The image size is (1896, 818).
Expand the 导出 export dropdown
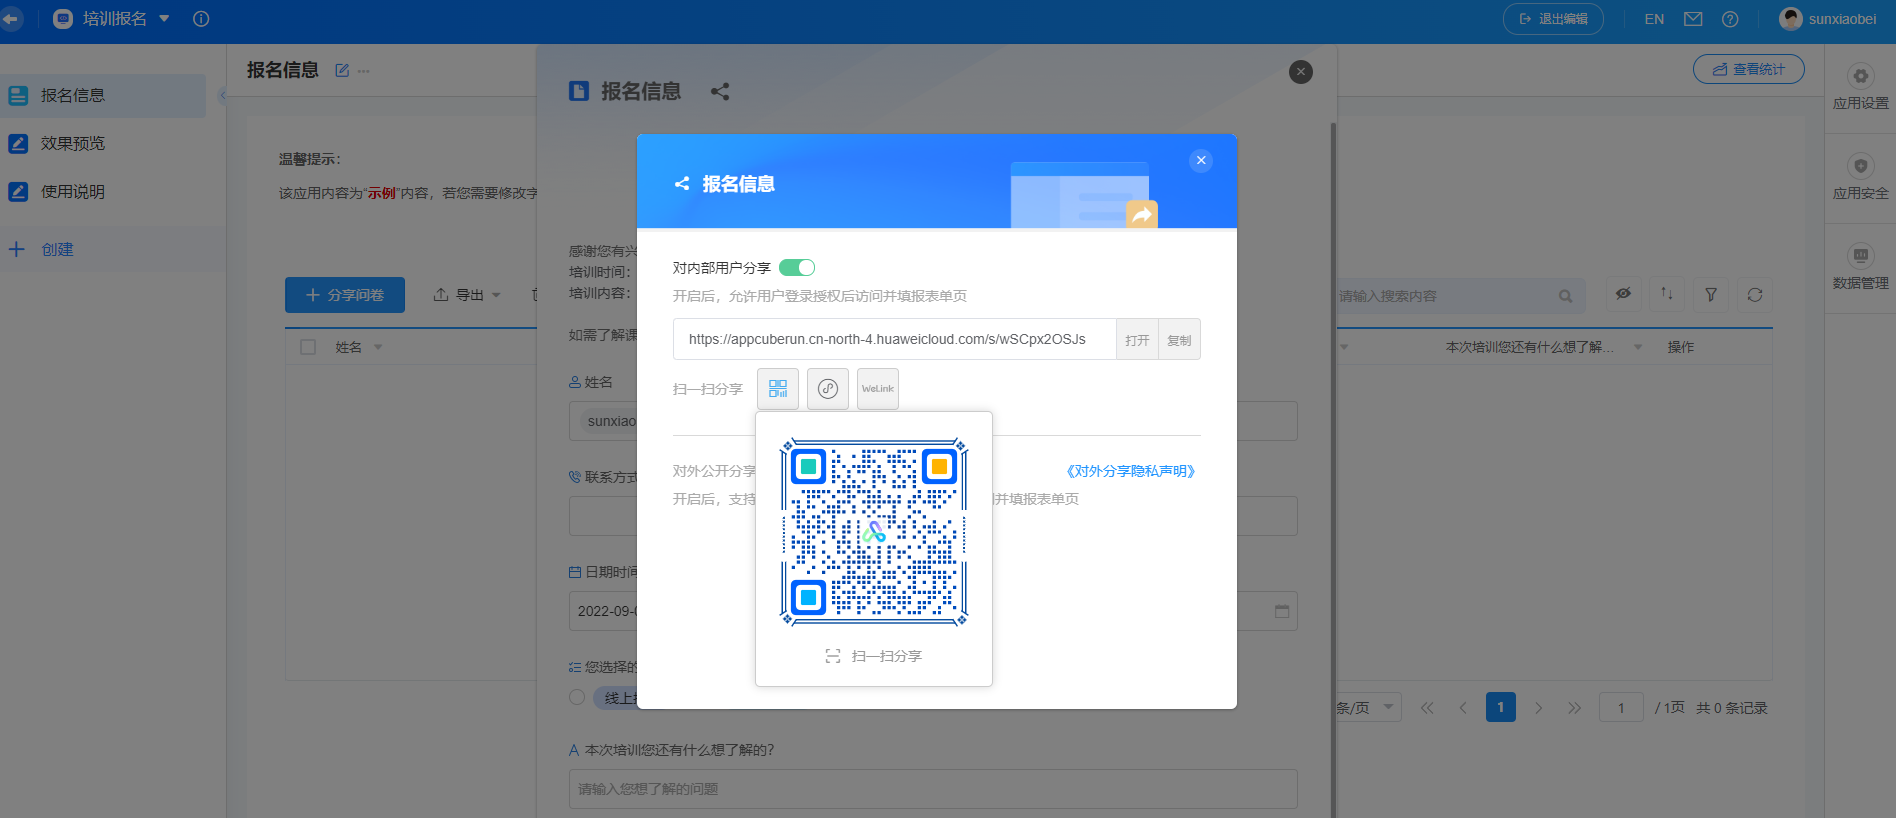pos(466,295)
